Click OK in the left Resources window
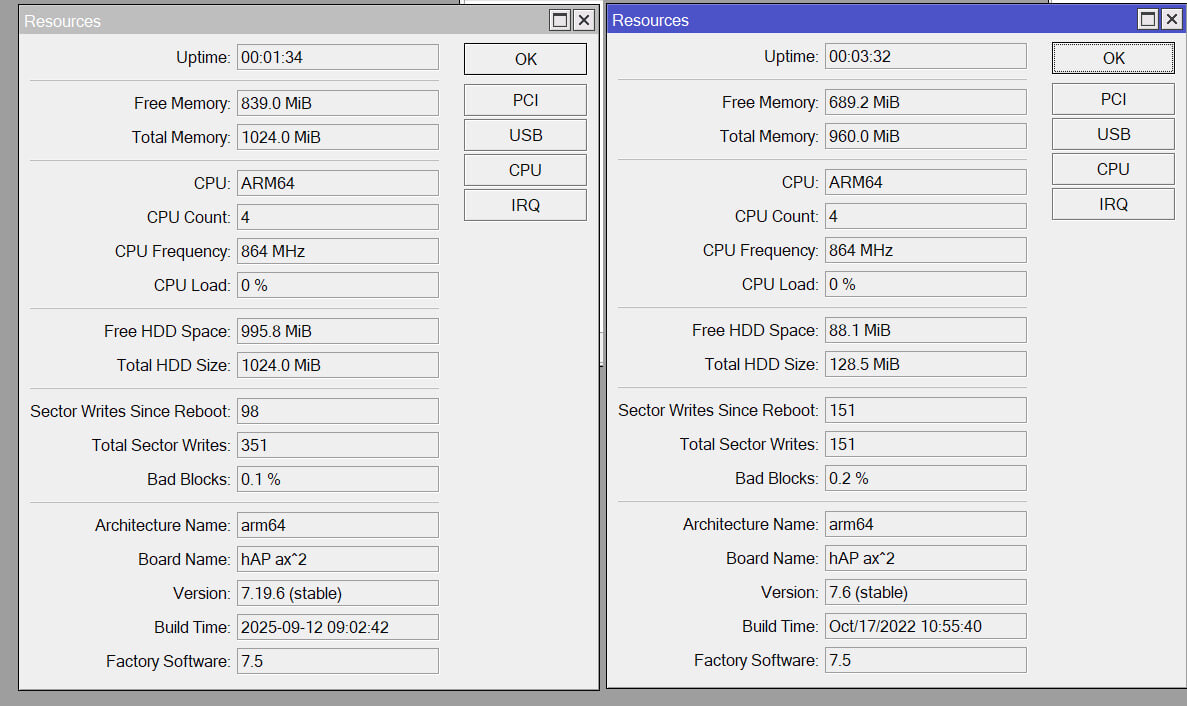 click(525, 59)
